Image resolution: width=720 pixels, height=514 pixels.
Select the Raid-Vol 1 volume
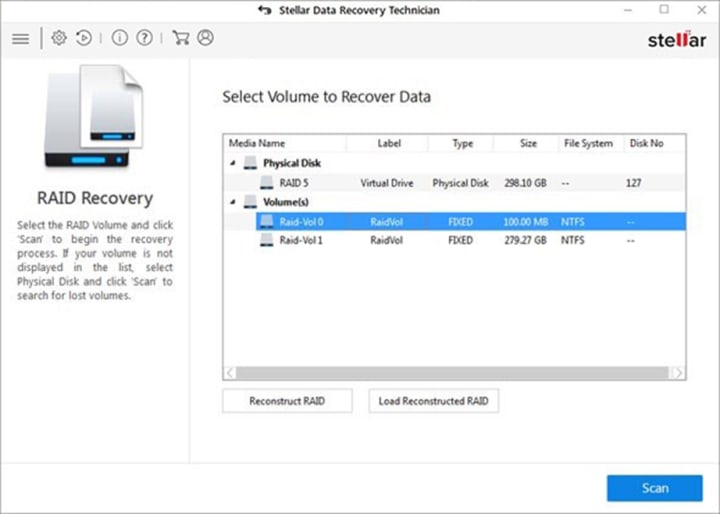[471, 240]
